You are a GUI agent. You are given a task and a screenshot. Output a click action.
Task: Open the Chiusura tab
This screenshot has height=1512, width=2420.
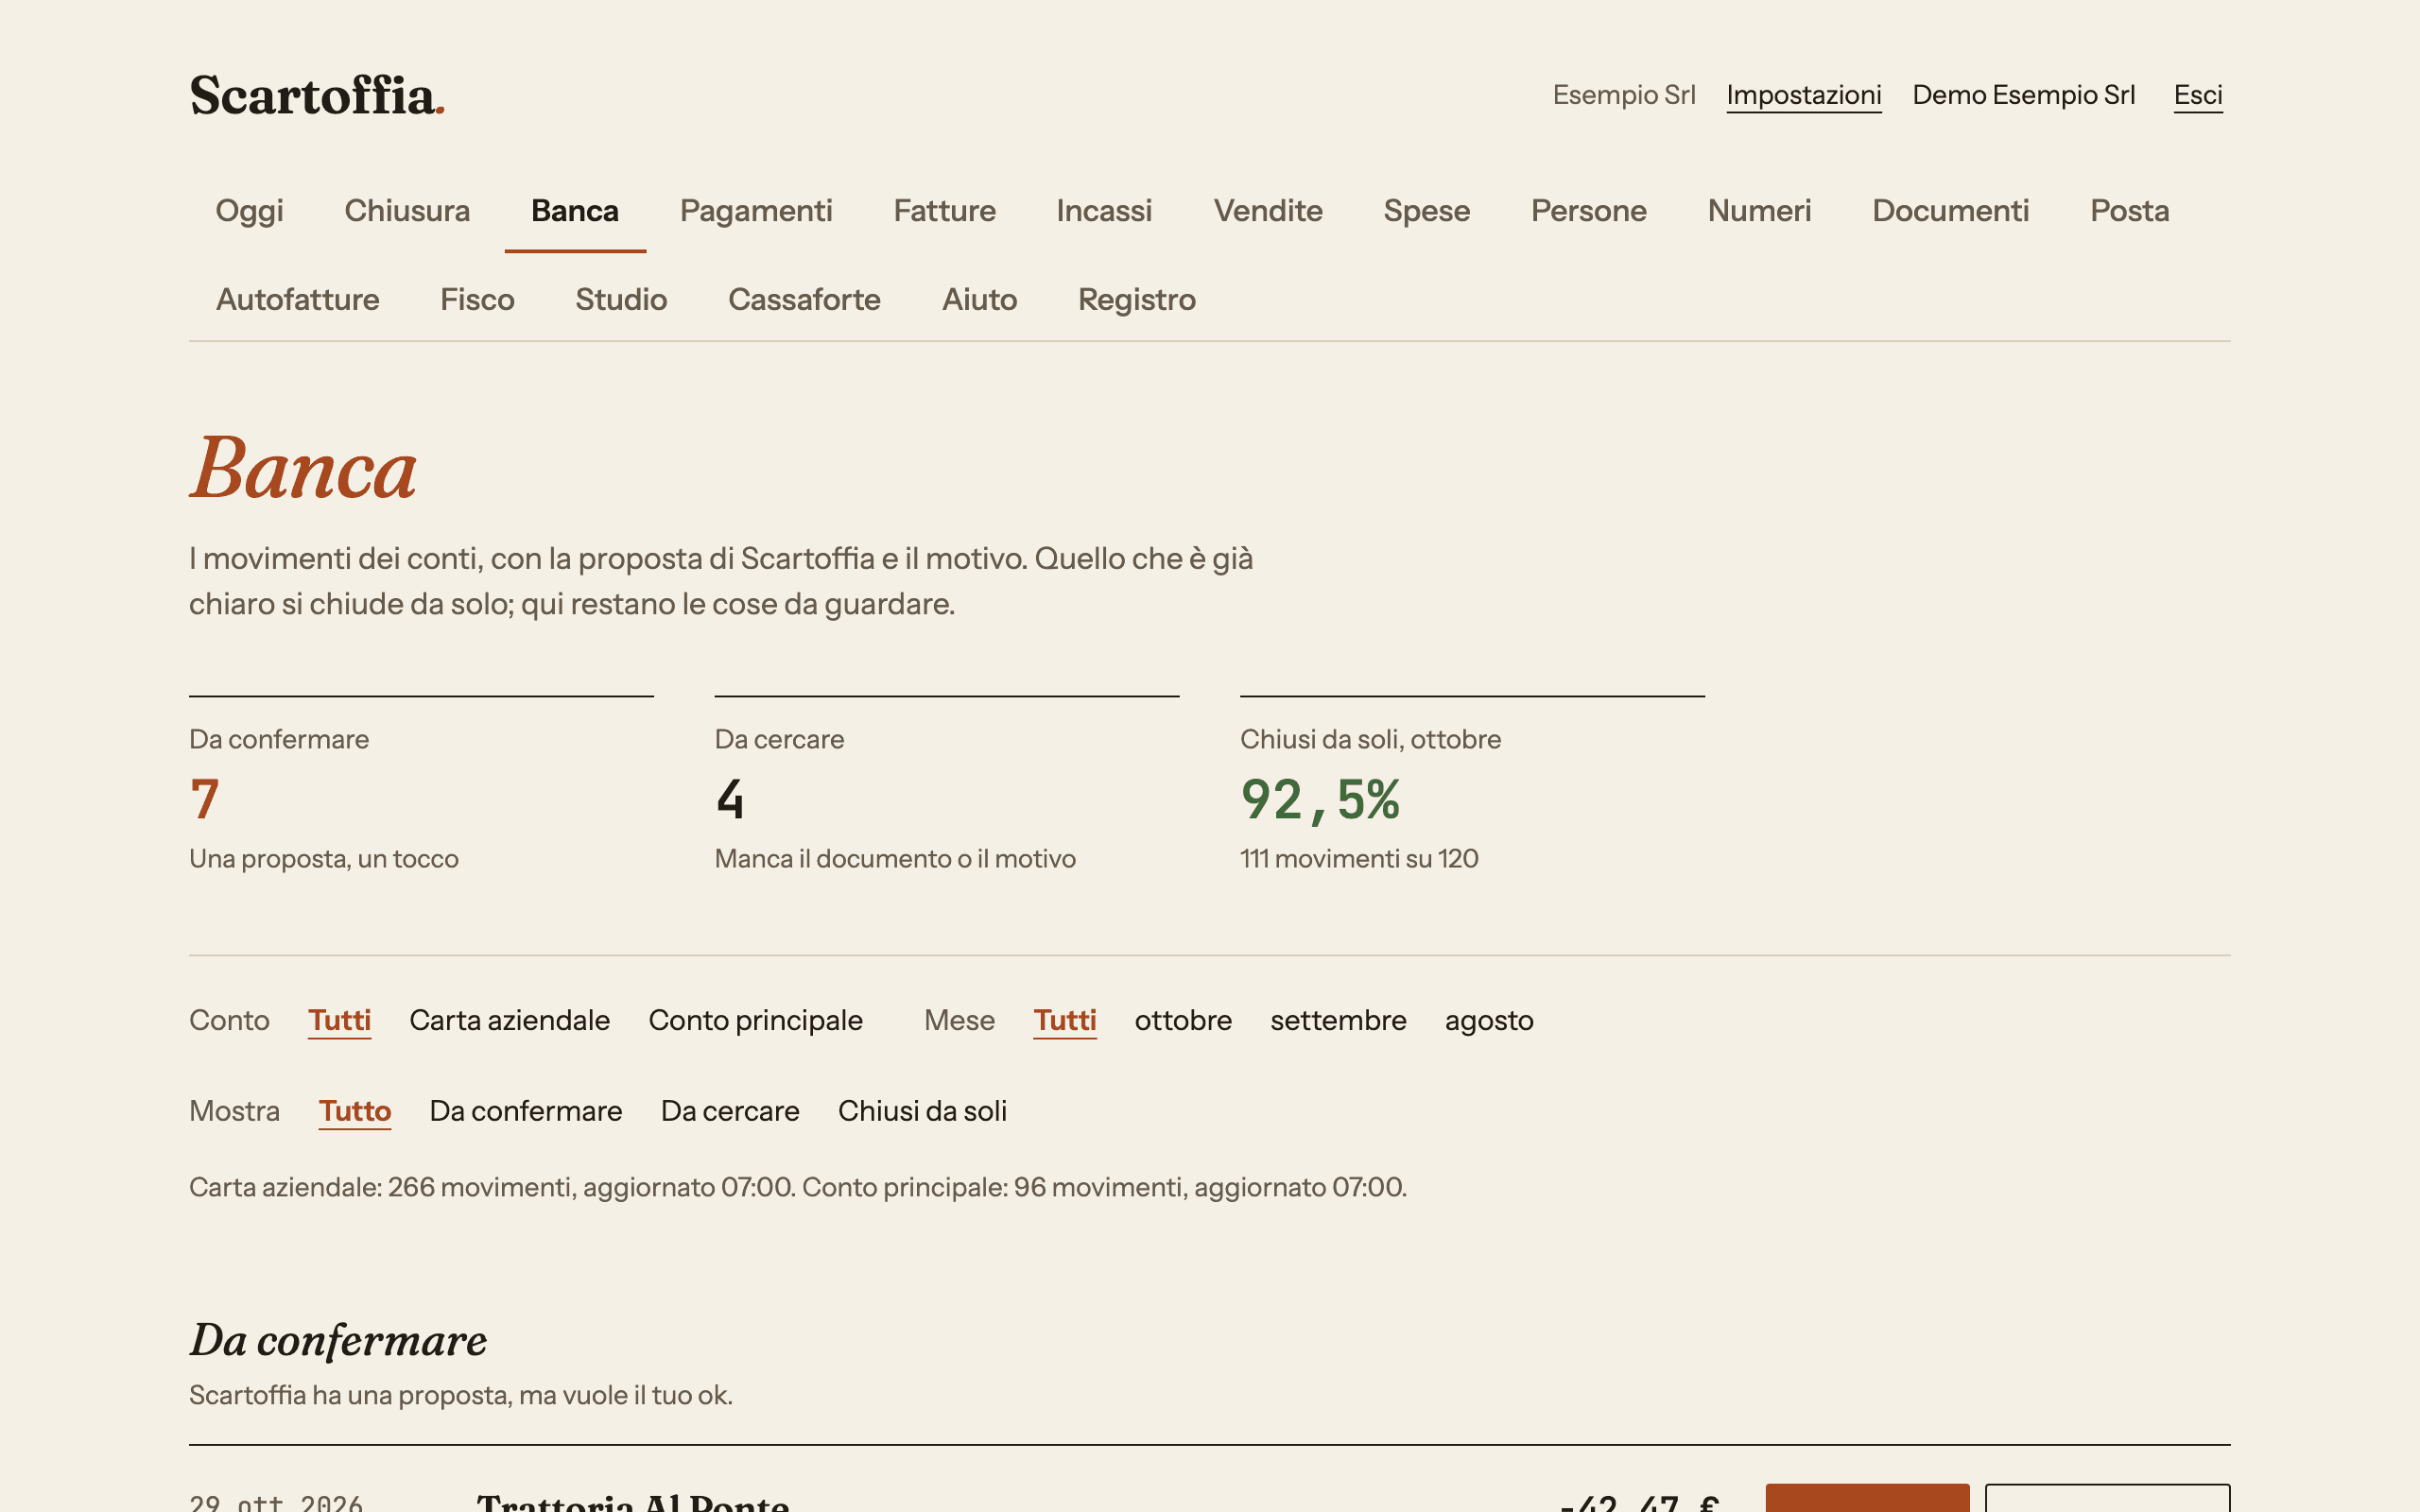point(407,210)
